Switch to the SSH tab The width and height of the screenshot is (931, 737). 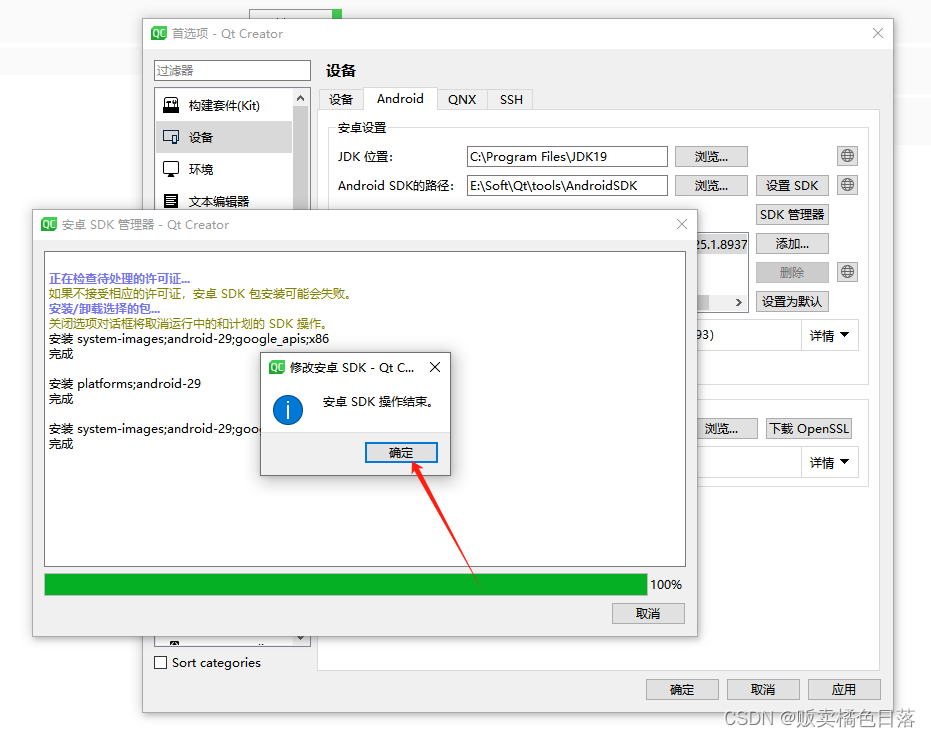click(x=510, y=99)
